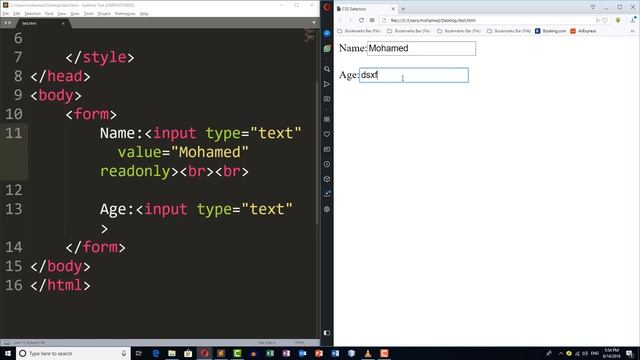Open the Goto menu in Sublime Text

75,14
